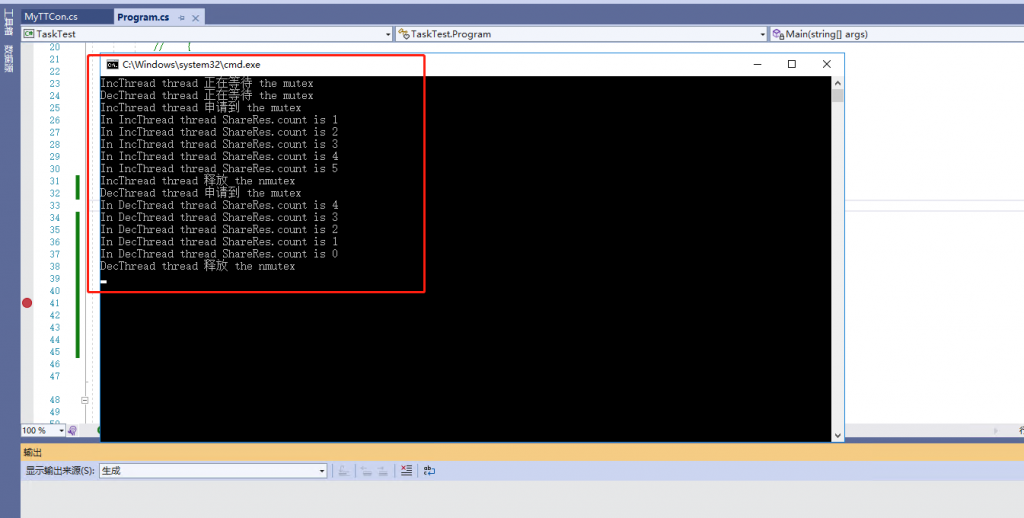Click the 输出 panel title
This screenshot has height=518, width=1024.
coord(33,452)
